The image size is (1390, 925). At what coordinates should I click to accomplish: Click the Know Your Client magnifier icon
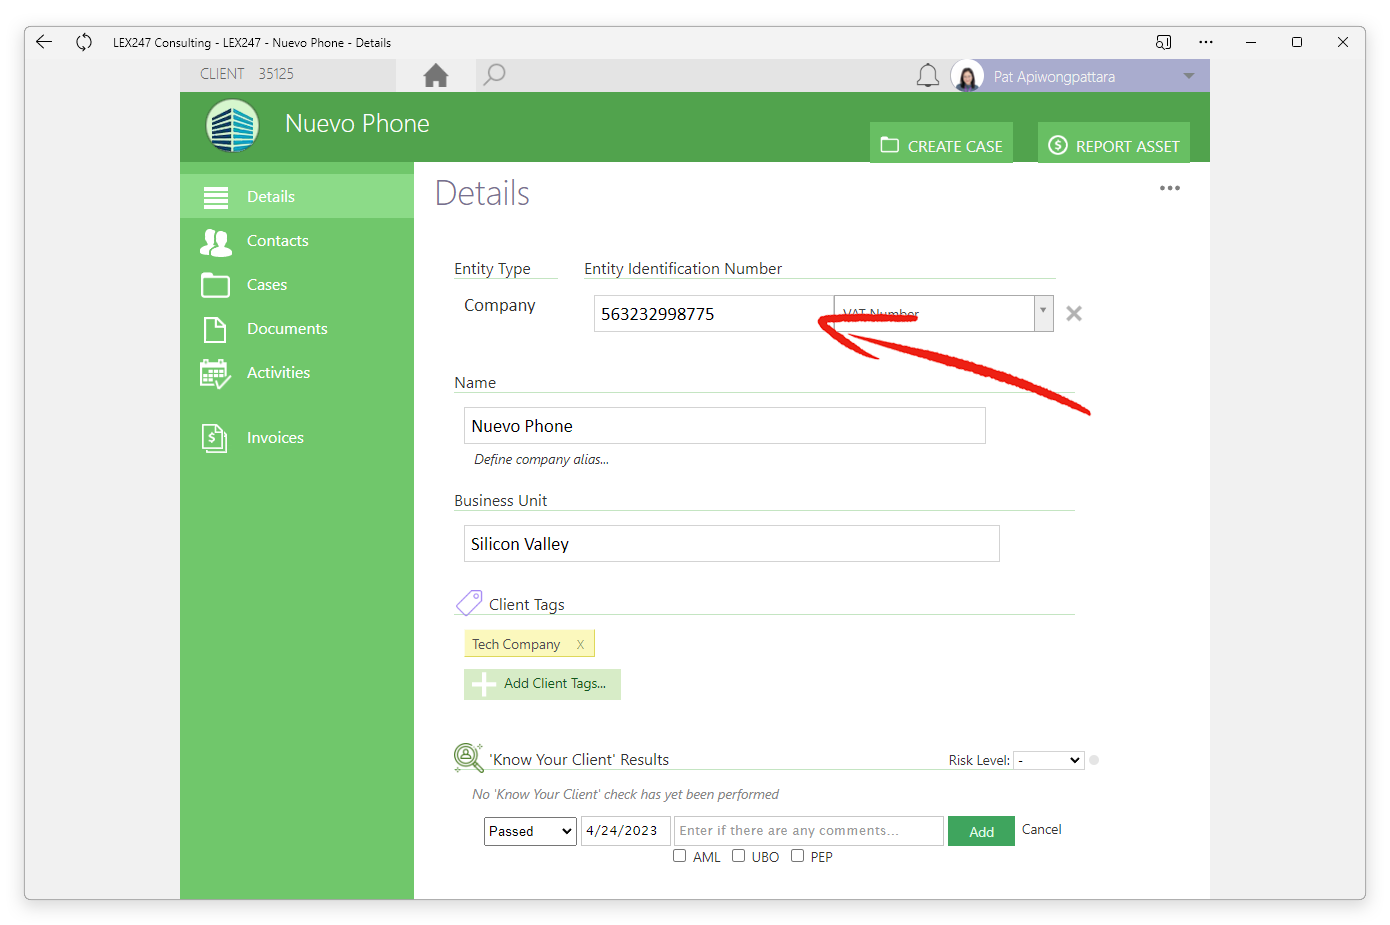[468, 758]
